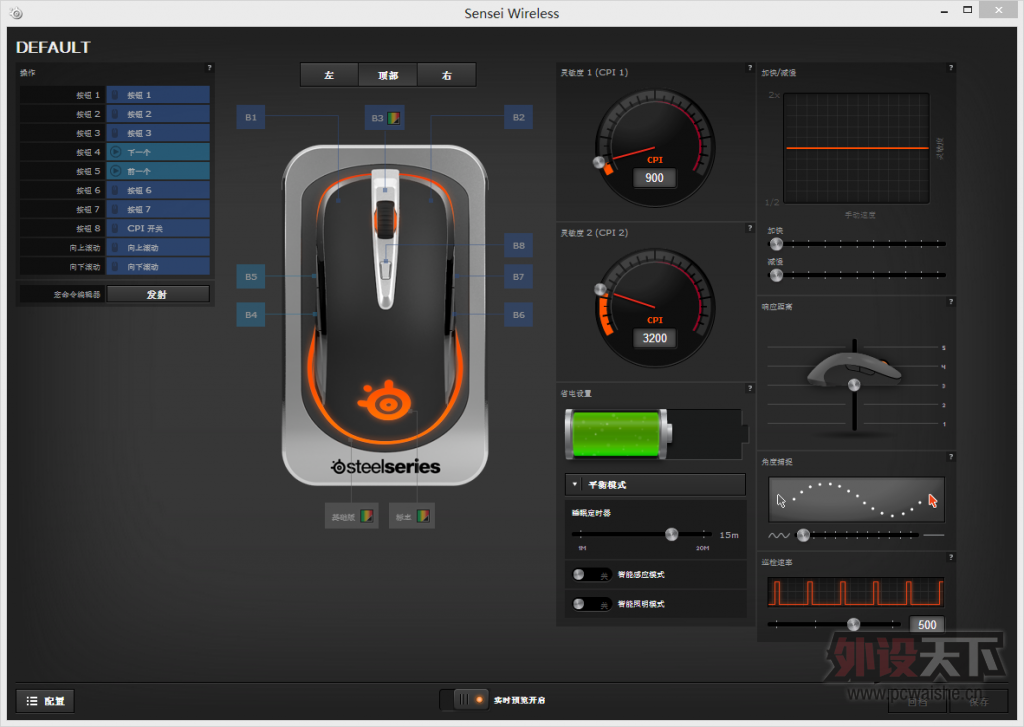Open the 向上滚动 scroll up assignment
Screen dimensions: 1024x727
pos(158,248)
